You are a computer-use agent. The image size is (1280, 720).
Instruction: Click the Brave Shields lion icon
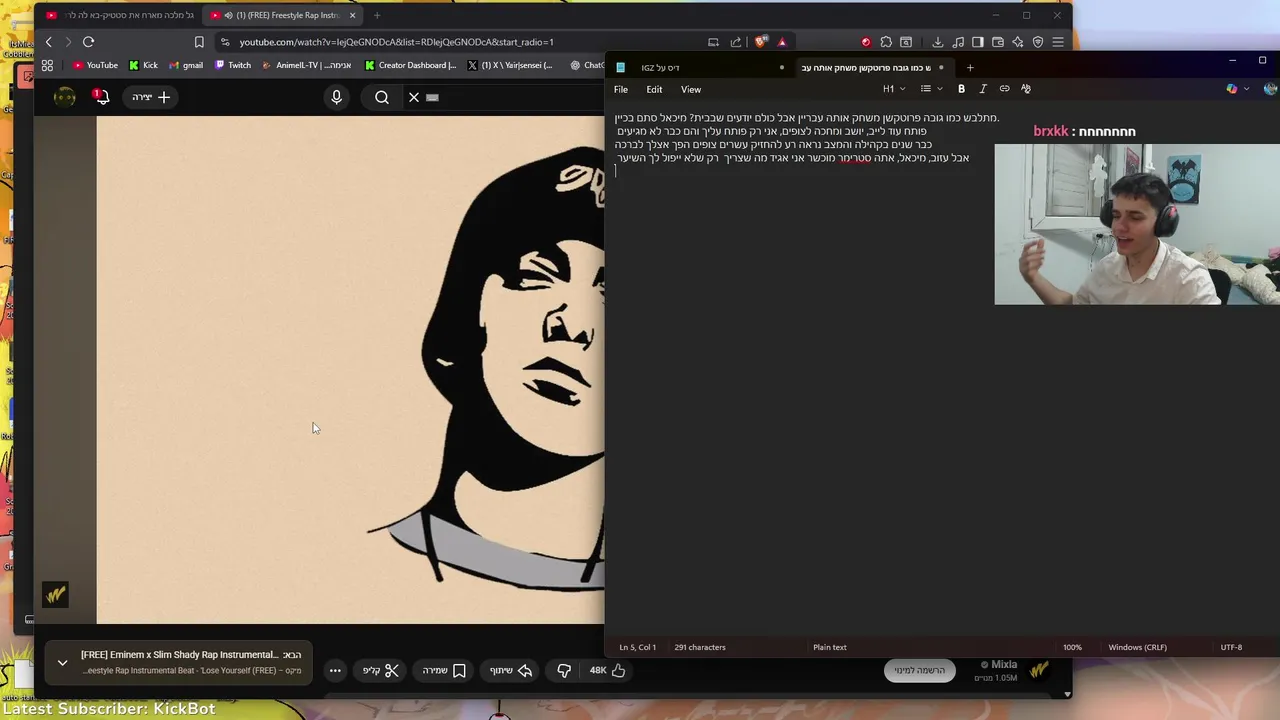tap(761, 42)
